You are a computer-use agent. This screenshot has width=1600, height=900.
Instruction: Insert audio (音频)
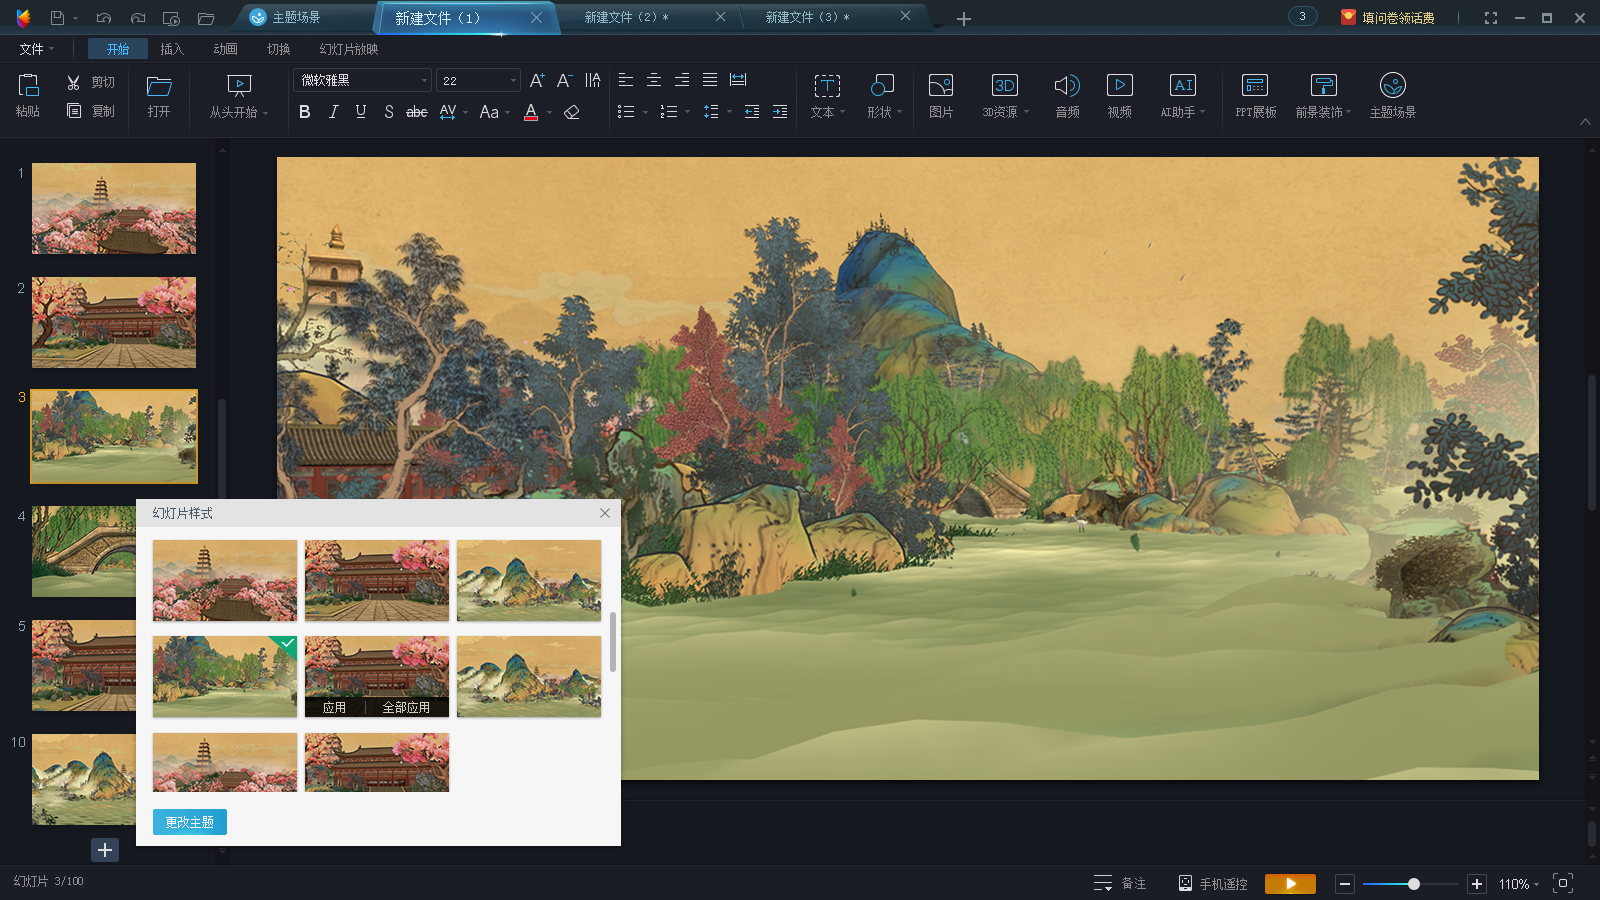[x=1067, y=96]
